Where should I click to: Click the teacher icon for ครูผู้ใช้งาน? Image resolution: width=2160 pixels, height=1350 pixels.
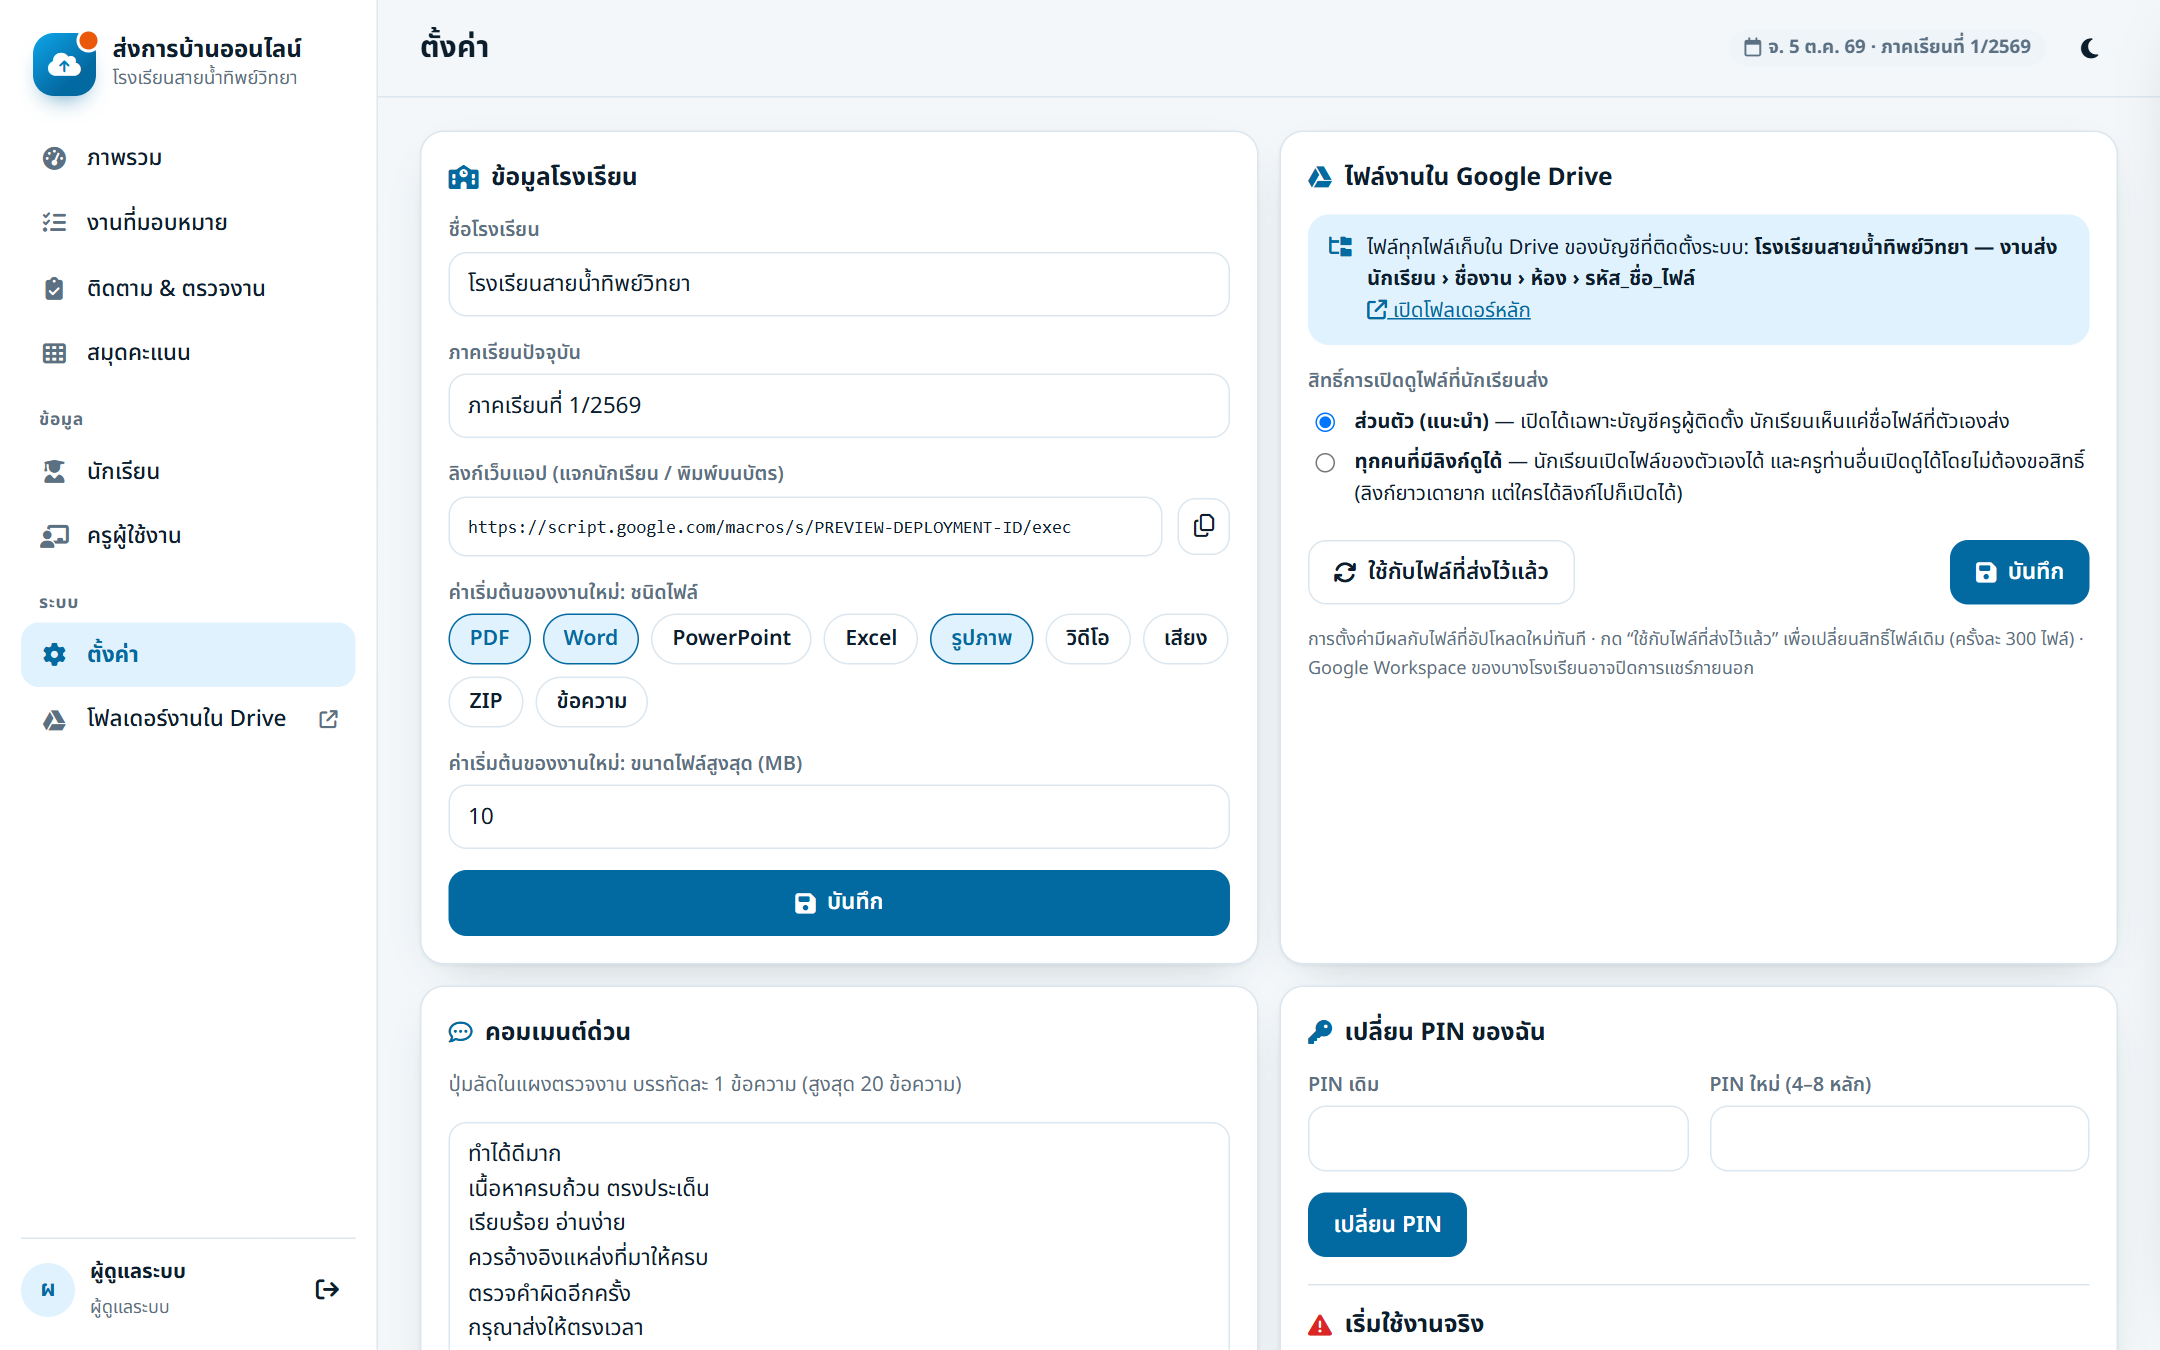coord(55,536)
